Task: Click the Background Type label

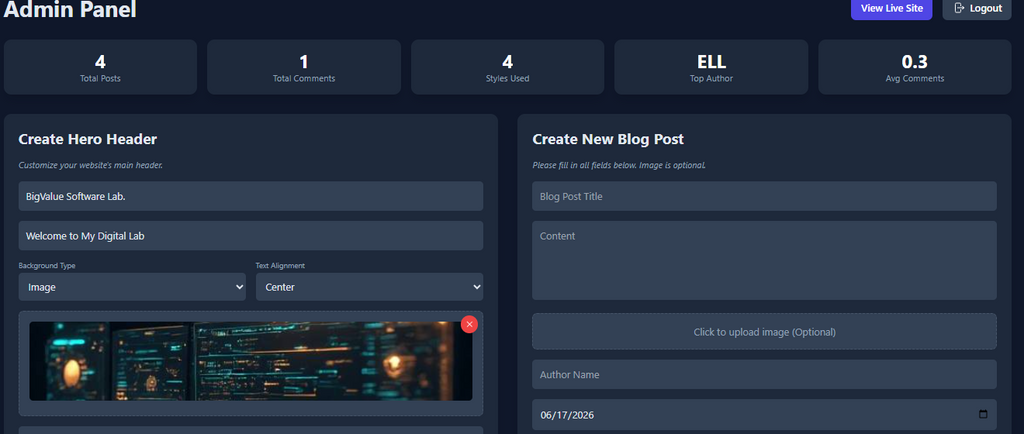Action: [x=46, y=266]
